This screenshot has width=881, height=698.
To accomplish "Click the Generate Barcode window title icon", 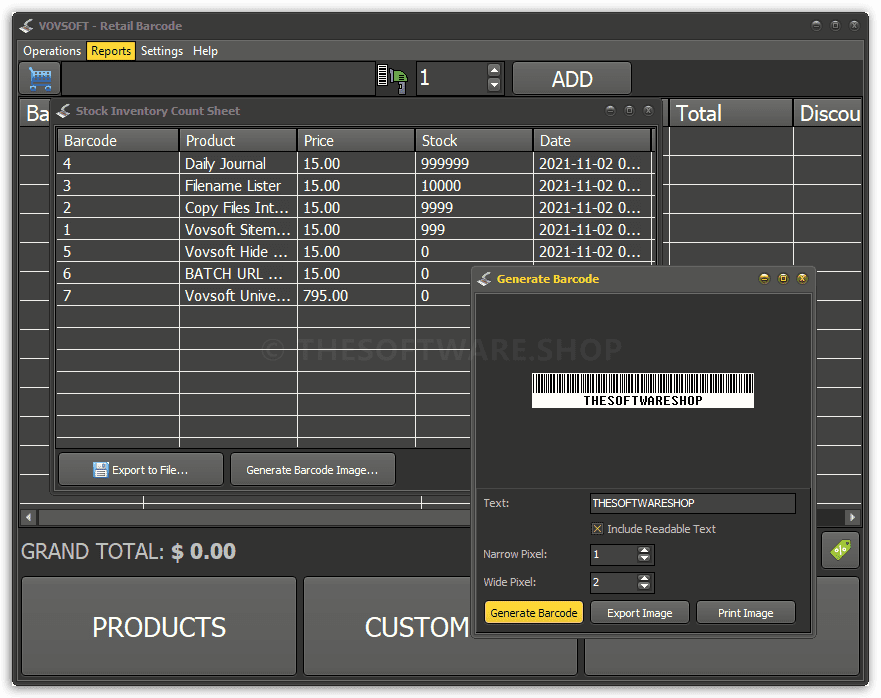I will pyautogui.click(x=484, y=279).
